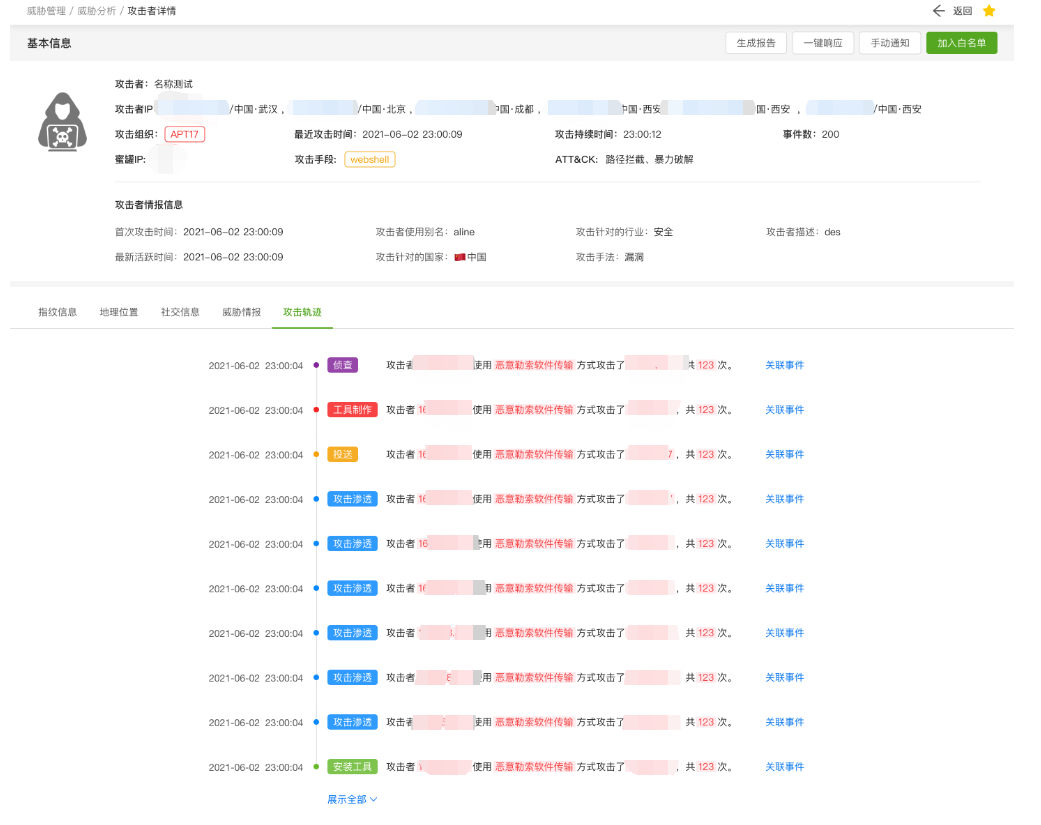Expand the full list via 展示全部
Image resolution: width=1041 pixels, height=825 pixels.
352,800
